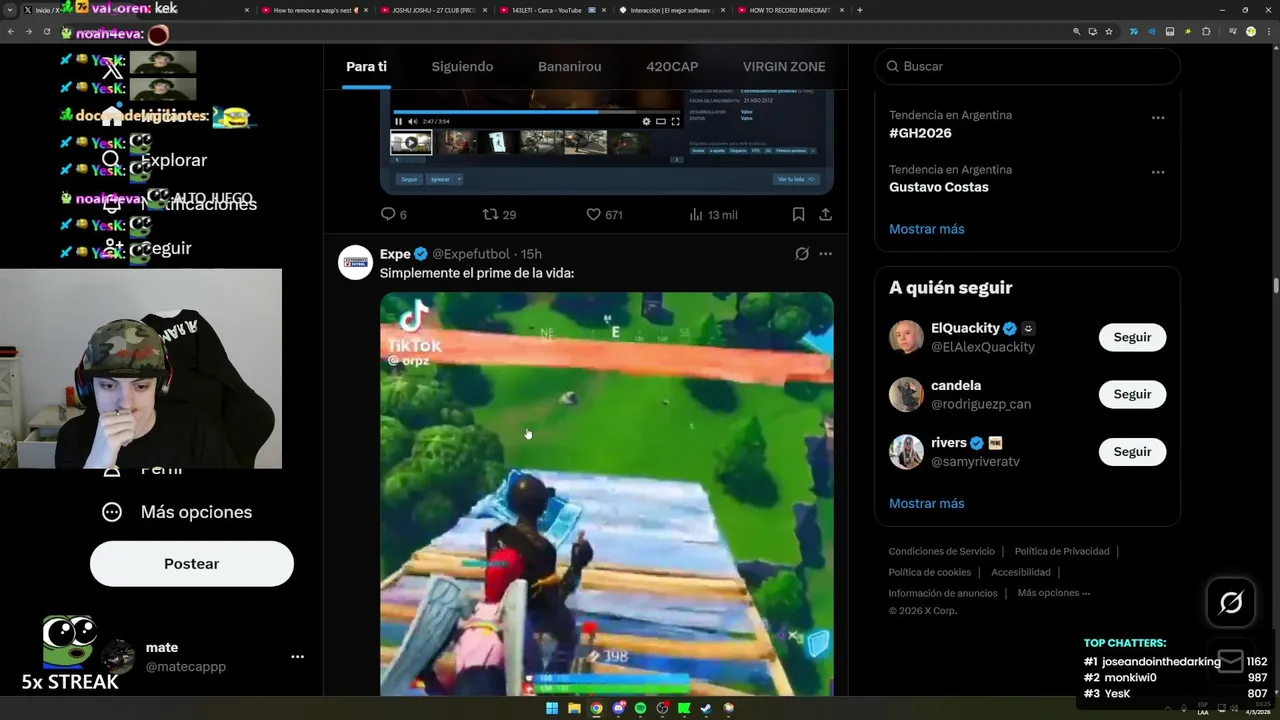
Task: Open Expe's Fortnite TikTok video
Action: click(x=607, y=494)
